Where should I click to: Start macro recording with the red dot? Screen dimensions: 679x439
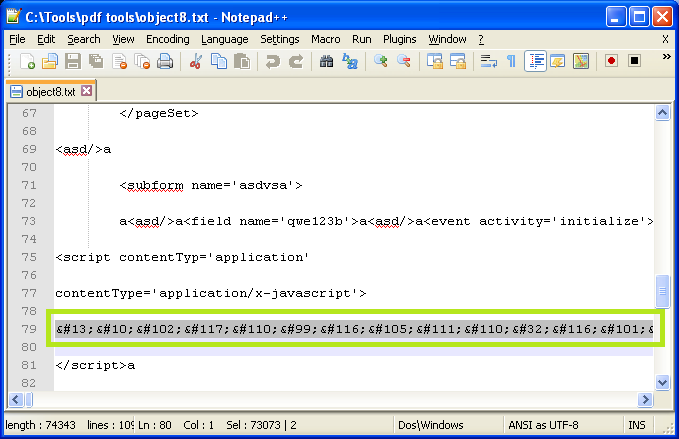[x=611, y=61]
